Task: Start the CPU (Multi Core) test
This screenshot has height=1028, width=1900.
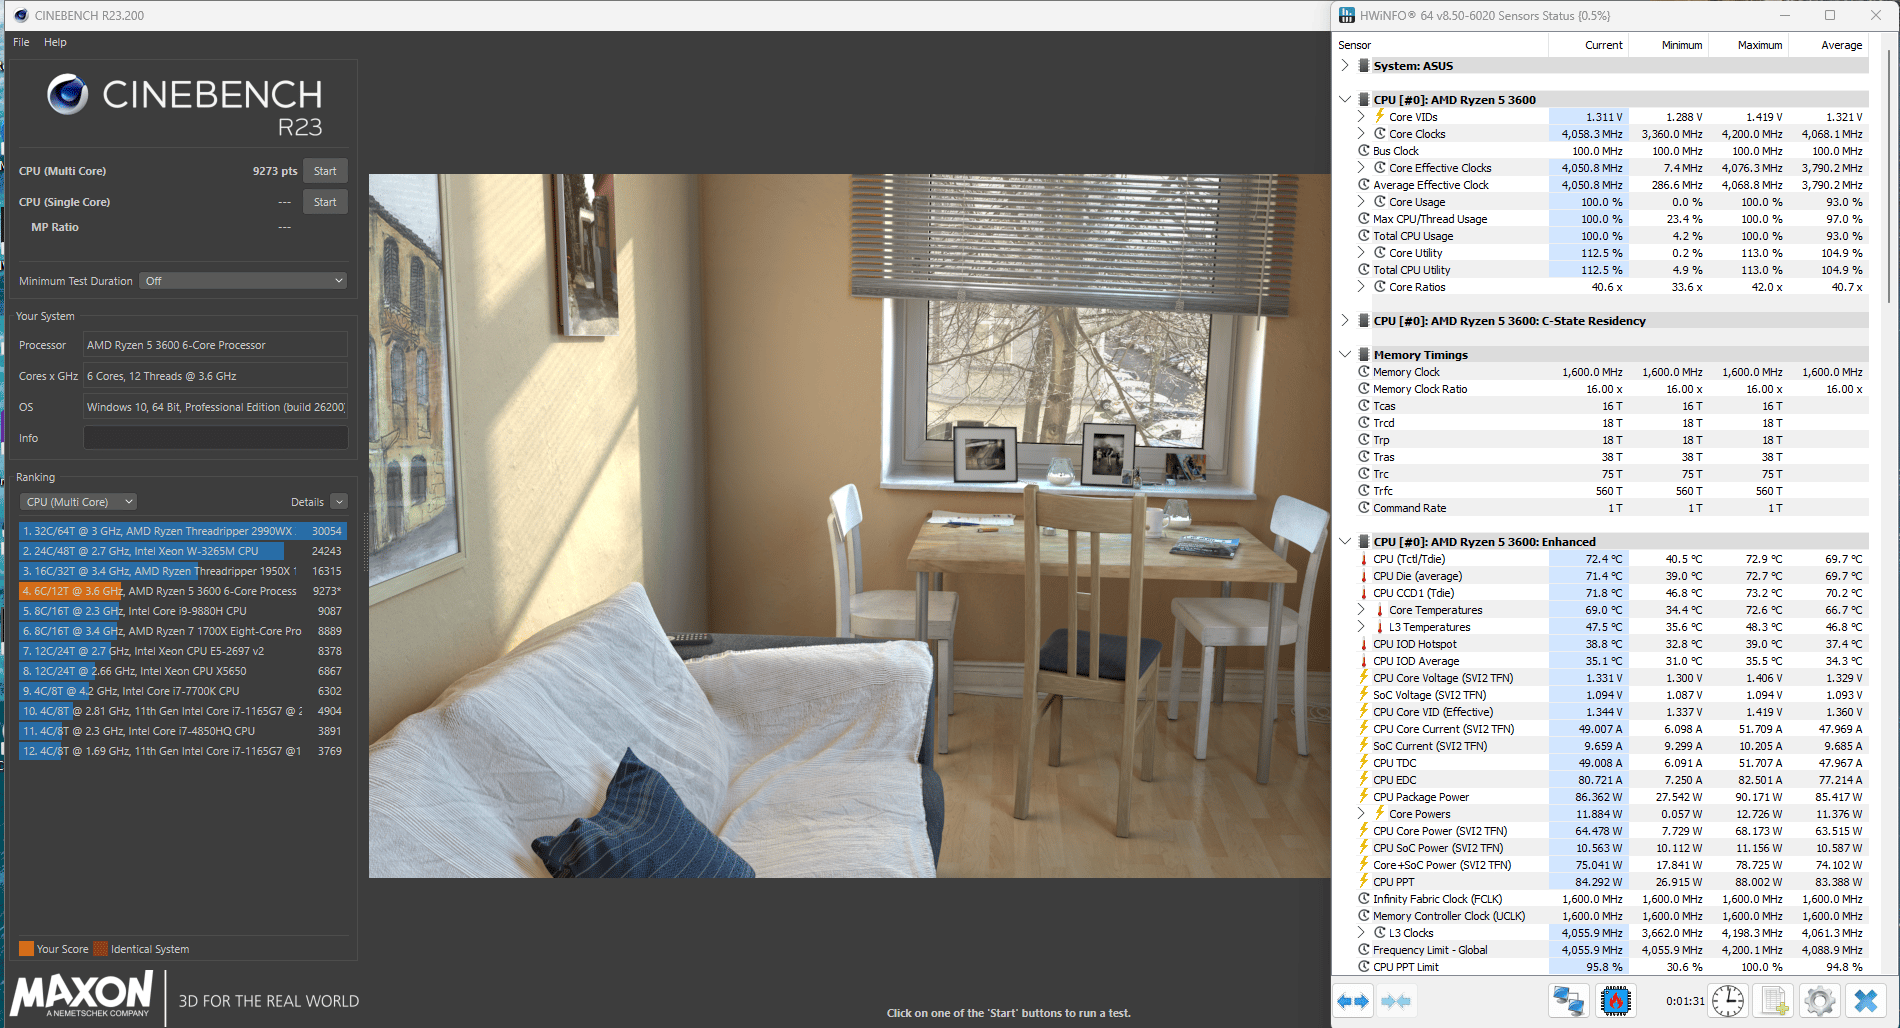Action: point(325,171)
